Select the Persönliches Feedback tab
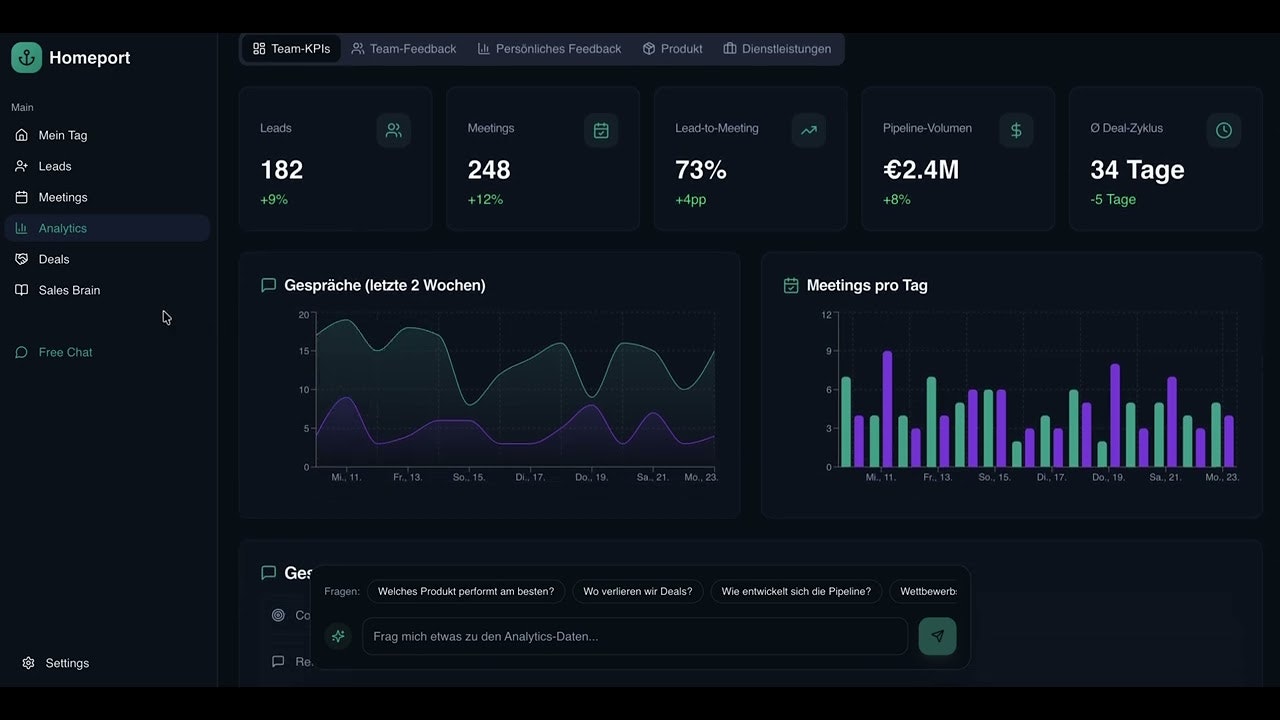Image resolution: width=1280 pixels, height=720 pixels. (549, 48)
